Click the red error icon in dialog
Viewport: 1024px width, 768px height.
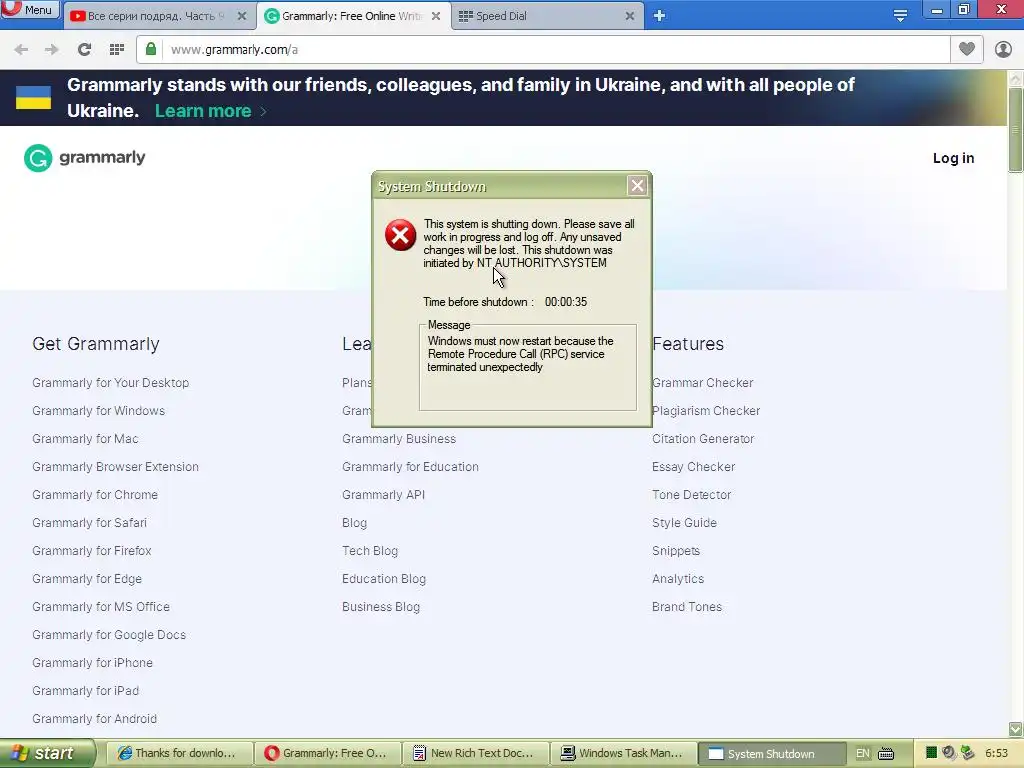400,235
